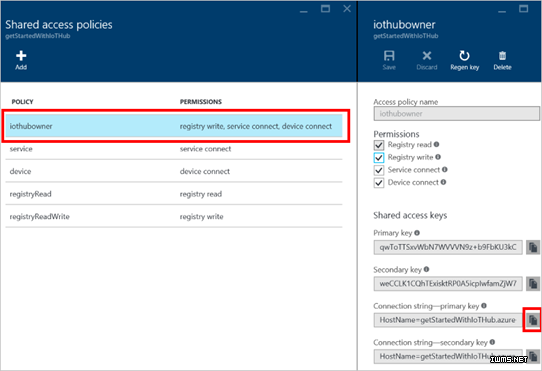Viewport: 542px width, 371px height.
Task: Add a new shared access policy
Action: click(21, 60)
